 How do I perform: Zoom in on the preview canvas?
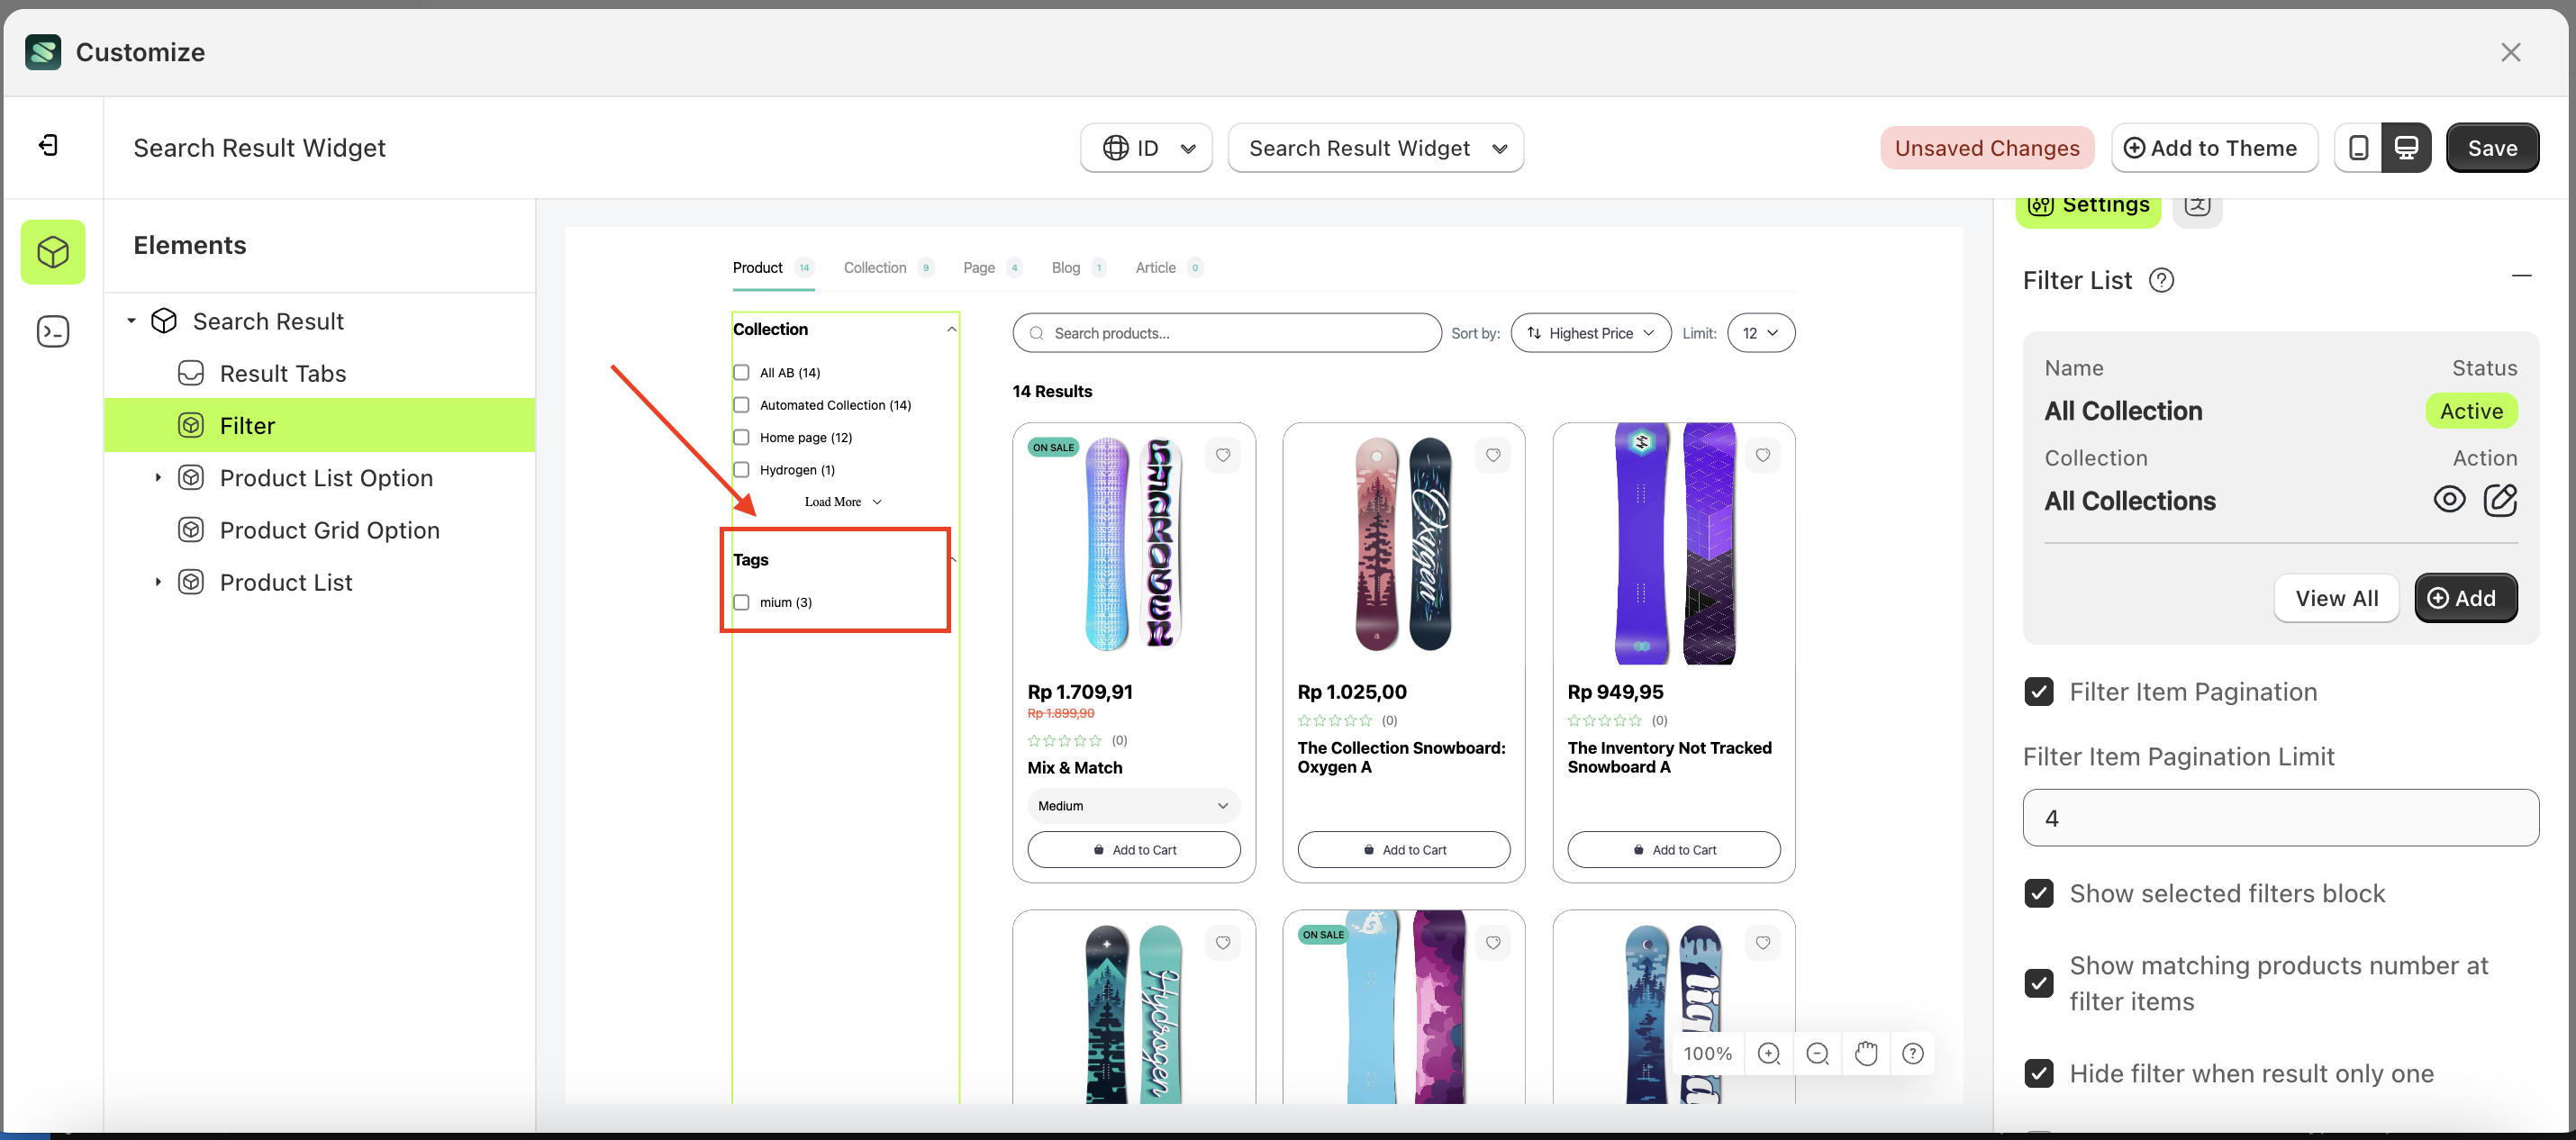click(1769, 1053)
